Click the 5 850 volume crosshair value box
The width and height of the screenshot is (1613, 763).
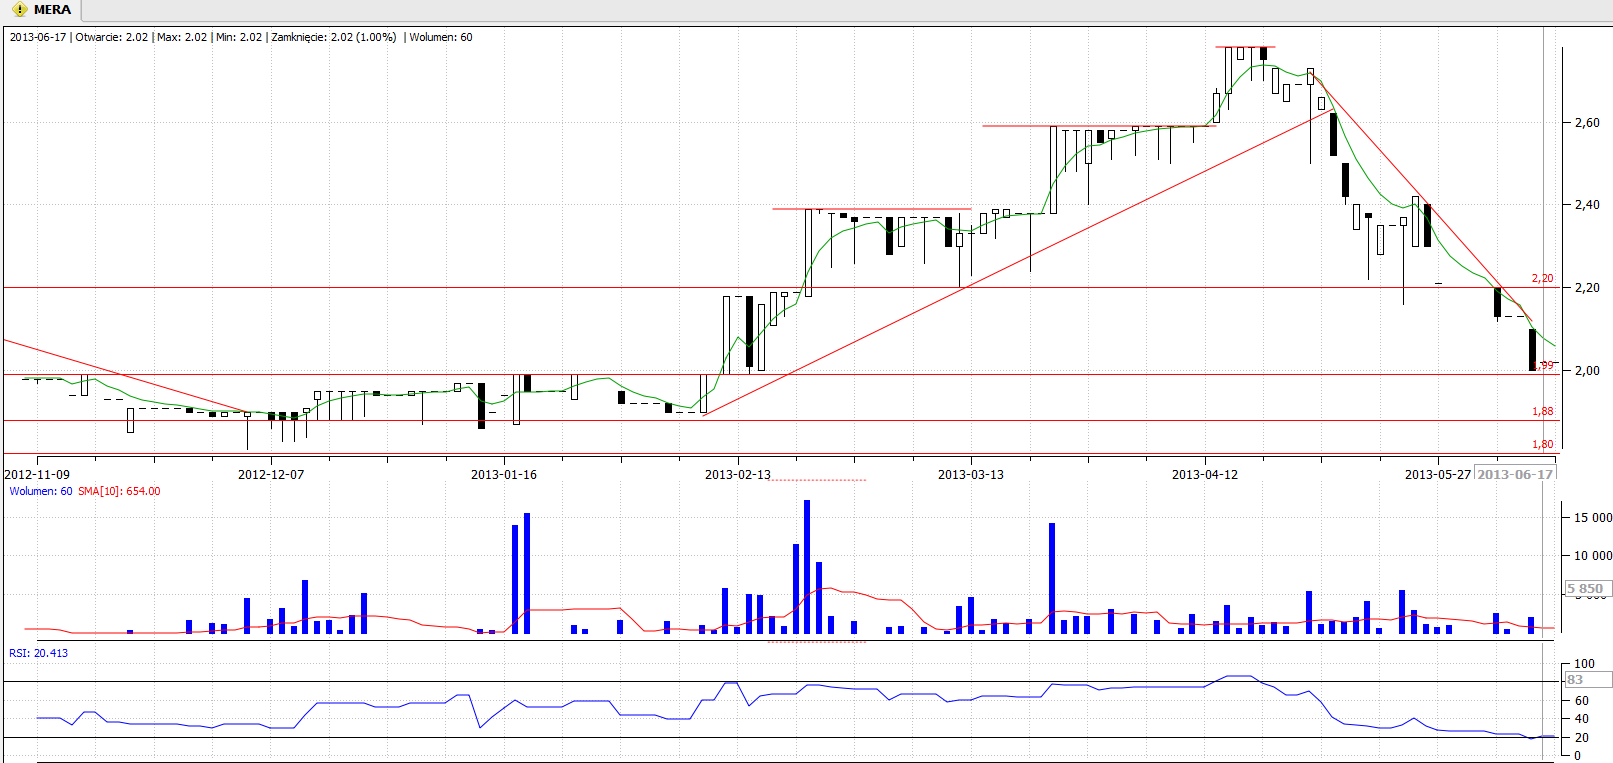[x=1585, y=589]
